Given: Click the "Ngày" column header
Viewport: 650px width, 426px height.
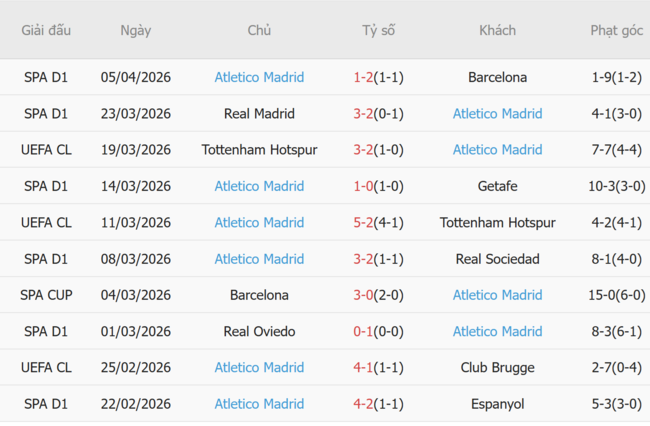Looking at the screenshot, I should [135, 30].
